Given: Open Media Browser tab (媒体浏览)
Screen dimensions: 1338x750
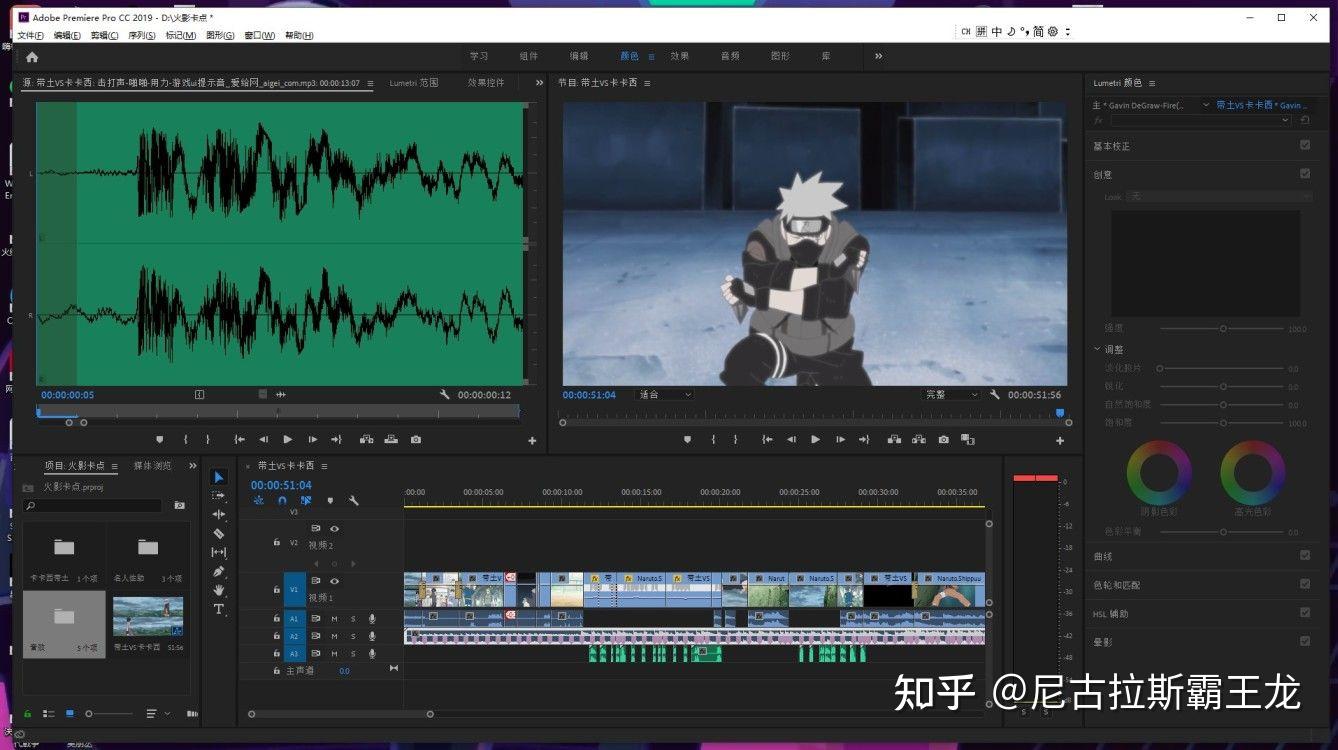Looking at the screenshot, I should point(152,466).
